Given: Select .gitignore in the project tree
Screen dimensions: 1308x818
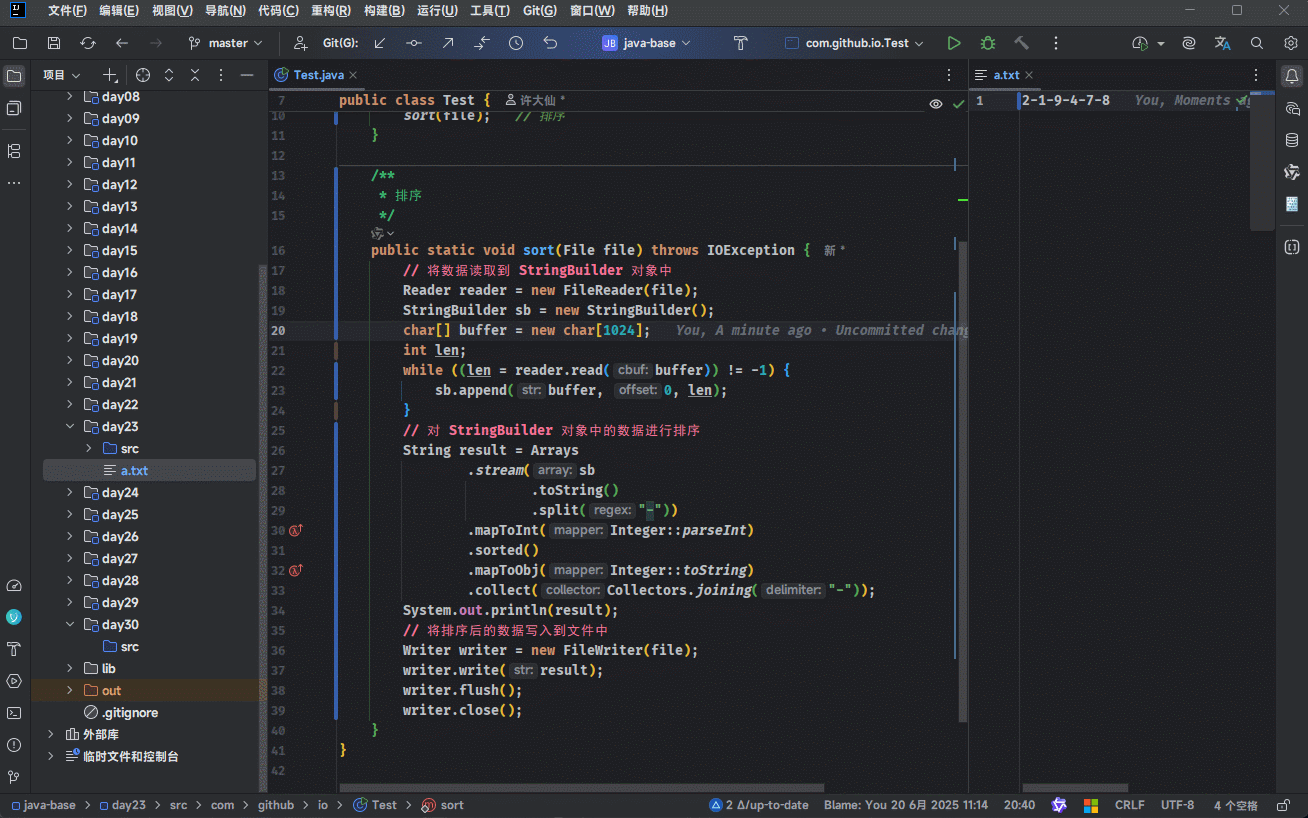Looking at the screenshot, I should click(x=130, y=713).
